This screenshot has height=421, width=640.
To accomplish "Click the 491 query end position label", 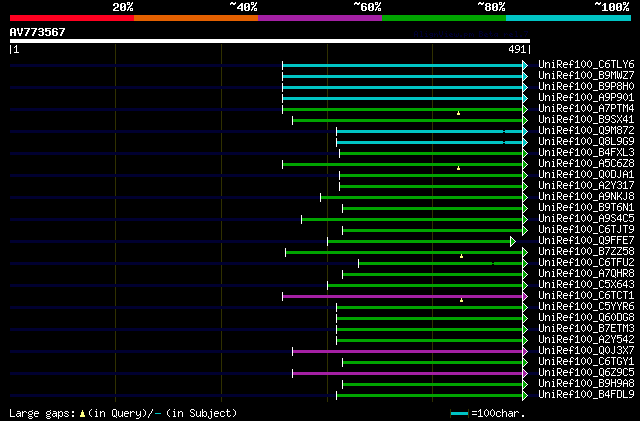I will [517, 49].
